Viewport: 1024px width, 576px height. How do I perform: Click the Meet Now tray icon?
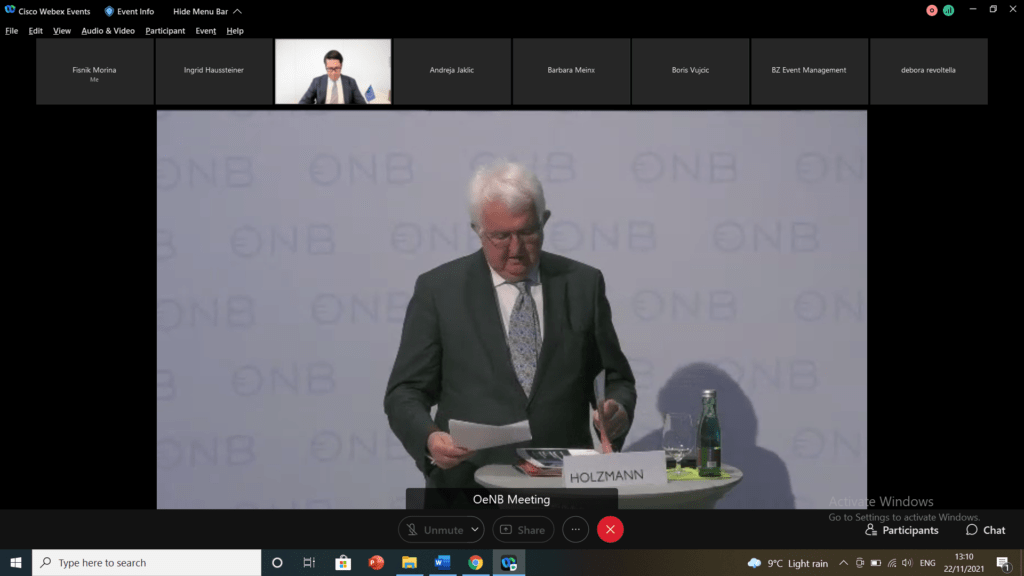pyautogui.click(x=859, y=563)
